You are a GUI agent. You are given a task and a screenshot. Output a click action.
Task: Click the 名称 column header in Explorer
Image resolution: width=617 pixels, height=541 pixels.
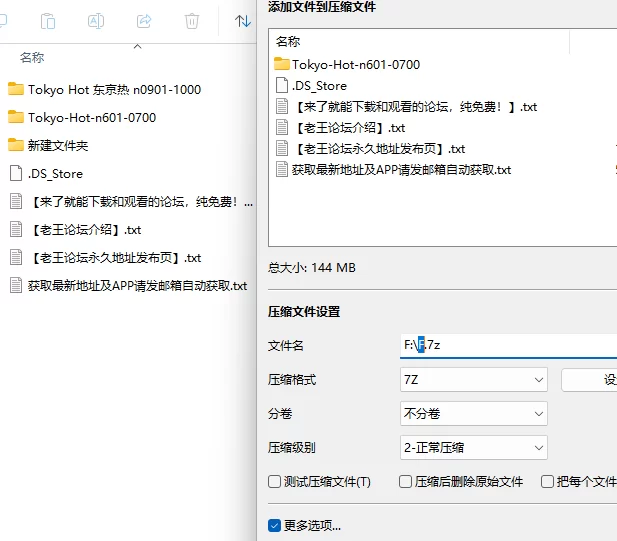32,57
